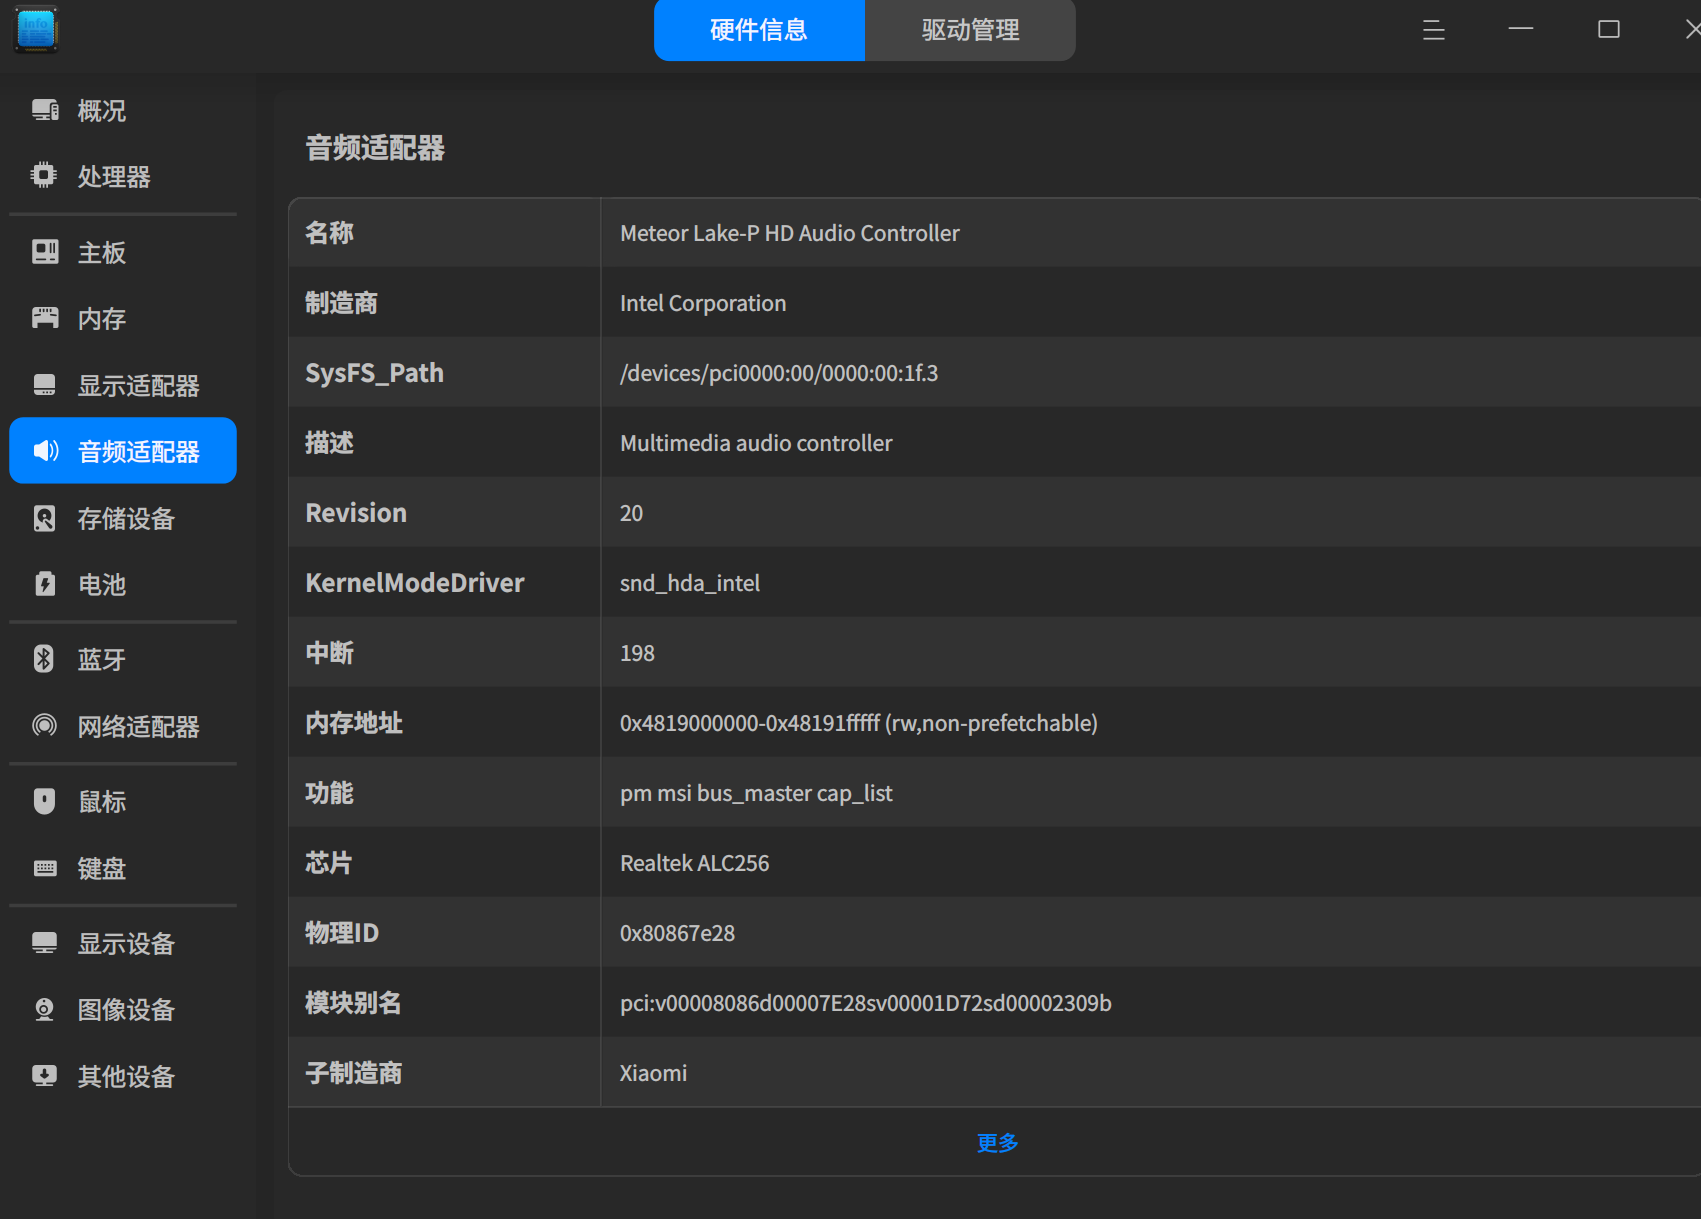Viewport: 1701px width, 1219px height.
Task: Click the pci:v00008086 module alias value
Action: pyautogui.click(x=866, y=1003)
